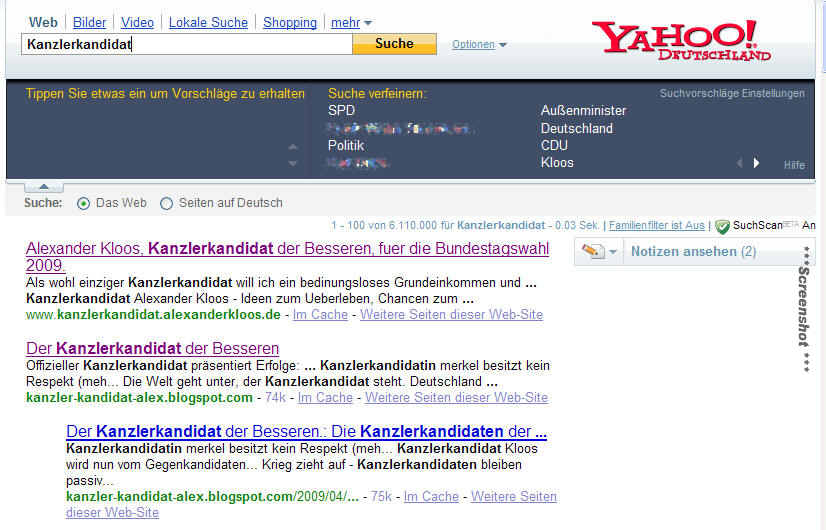Viewport: 826px width, 530px height.
Task: Switch to Lokale Suche tab
Action: [x=208, y=23]
